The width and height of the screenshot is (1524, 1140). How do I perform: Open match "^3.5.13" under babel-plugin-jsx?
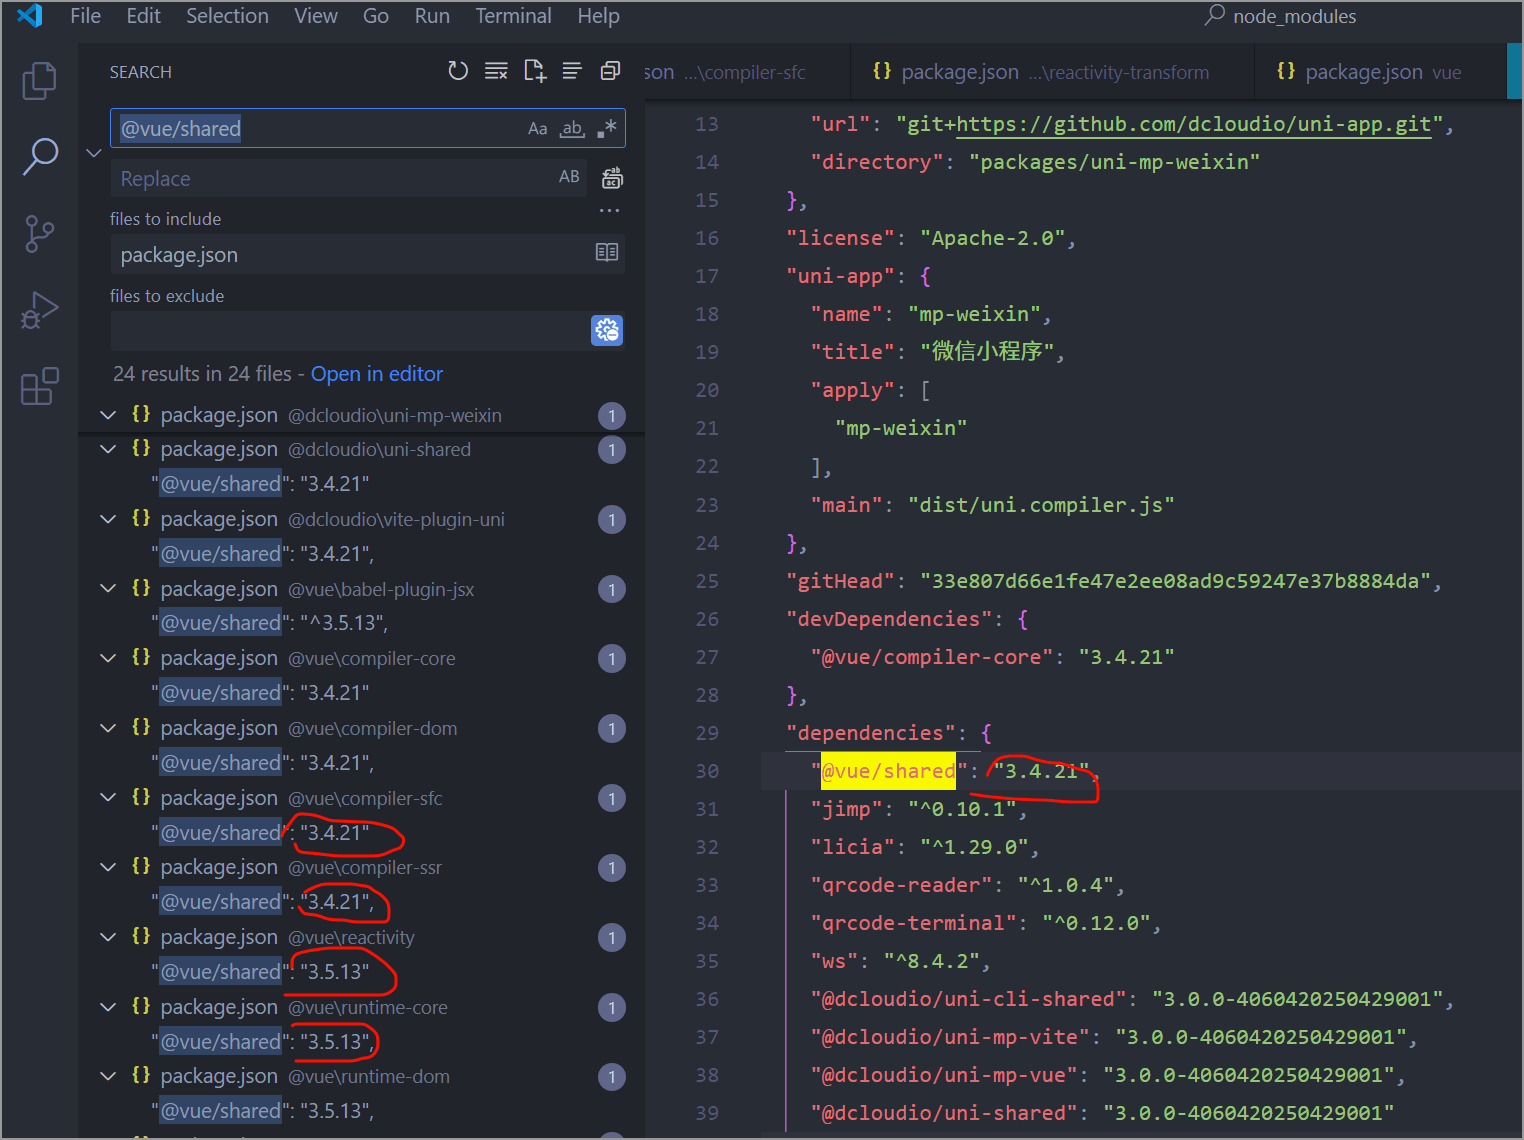pos(362,623)
